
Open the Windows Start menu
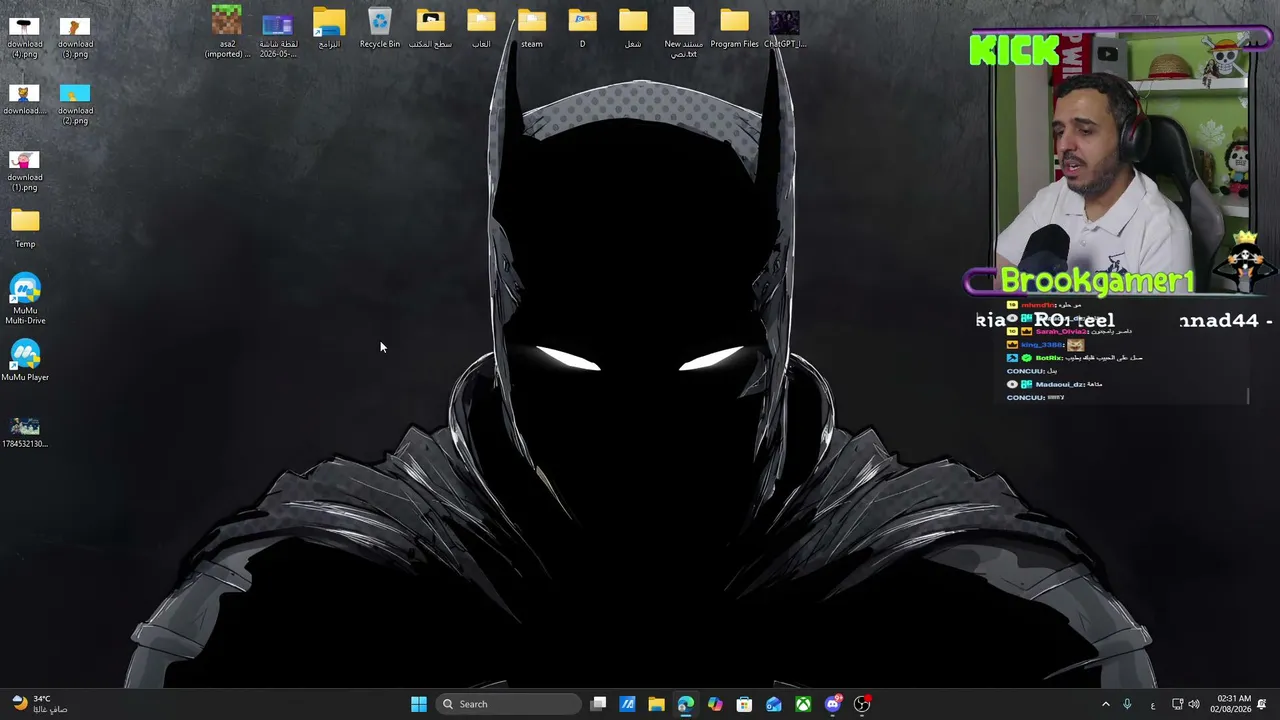pyautogui.click(x=419, y=704)
